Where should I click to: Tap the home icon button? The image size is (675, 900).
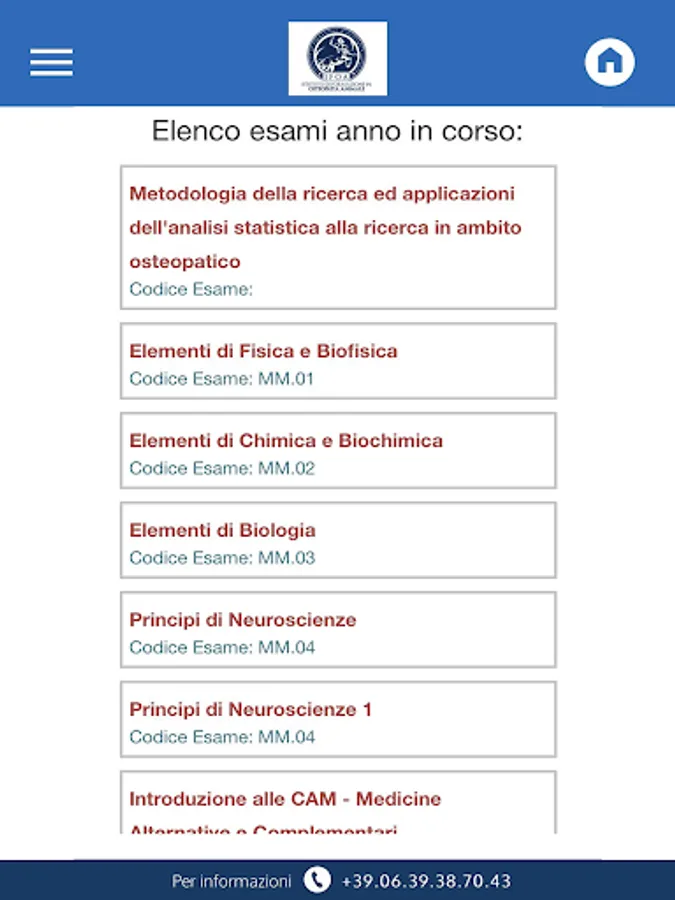tap(609, 62)
